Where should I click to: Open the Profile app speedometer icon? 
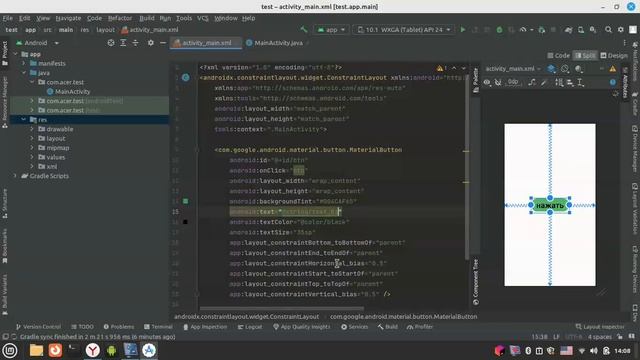pyautogui.click(x=523, y=30)
